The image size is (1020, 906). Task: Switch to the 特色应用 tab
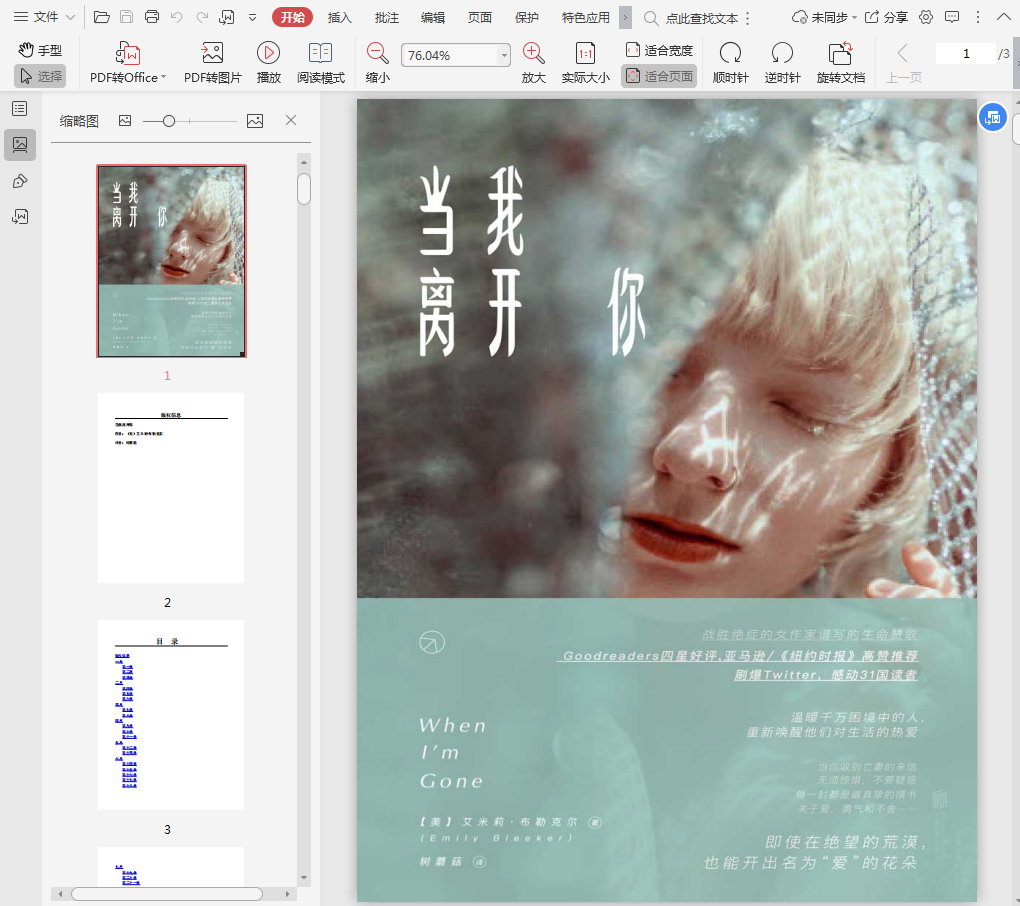coord(585,18)
